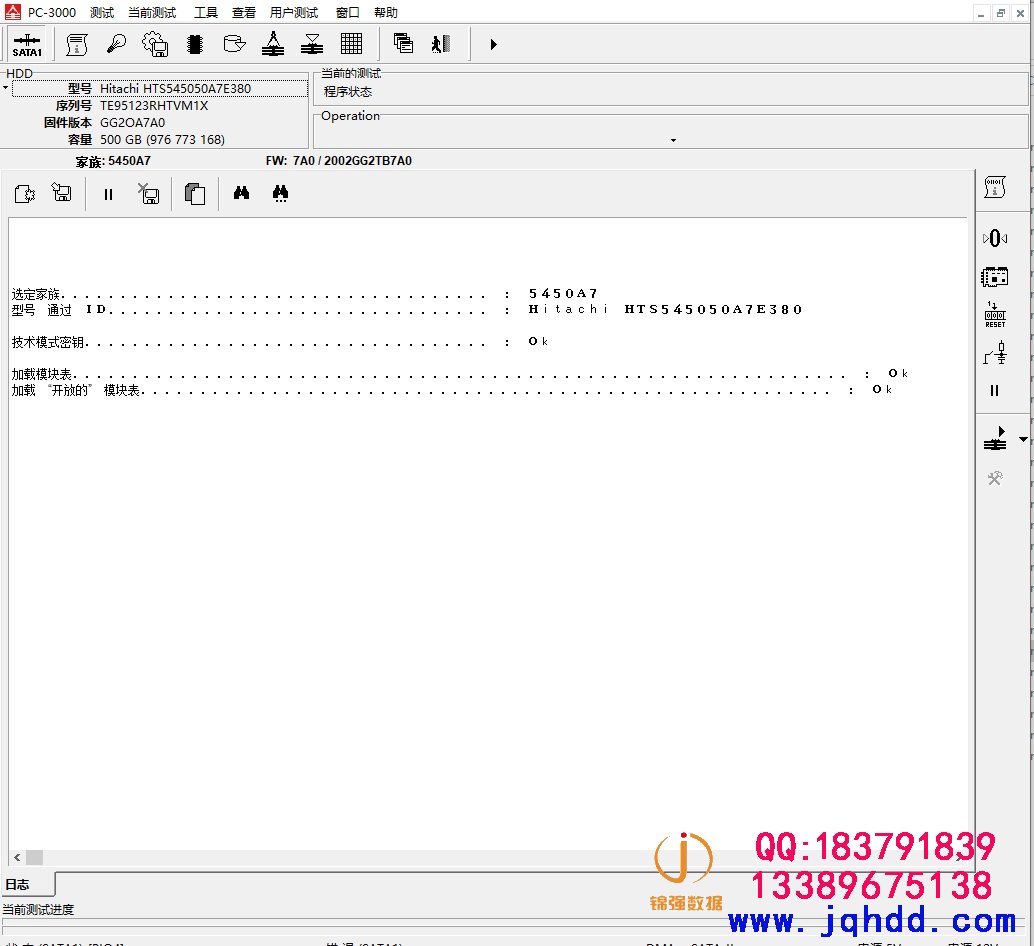The height and width of the screenshot is (946, 1034).
Task: Open the gear-with-disk utility icon
Action: [x=156, y=45]
